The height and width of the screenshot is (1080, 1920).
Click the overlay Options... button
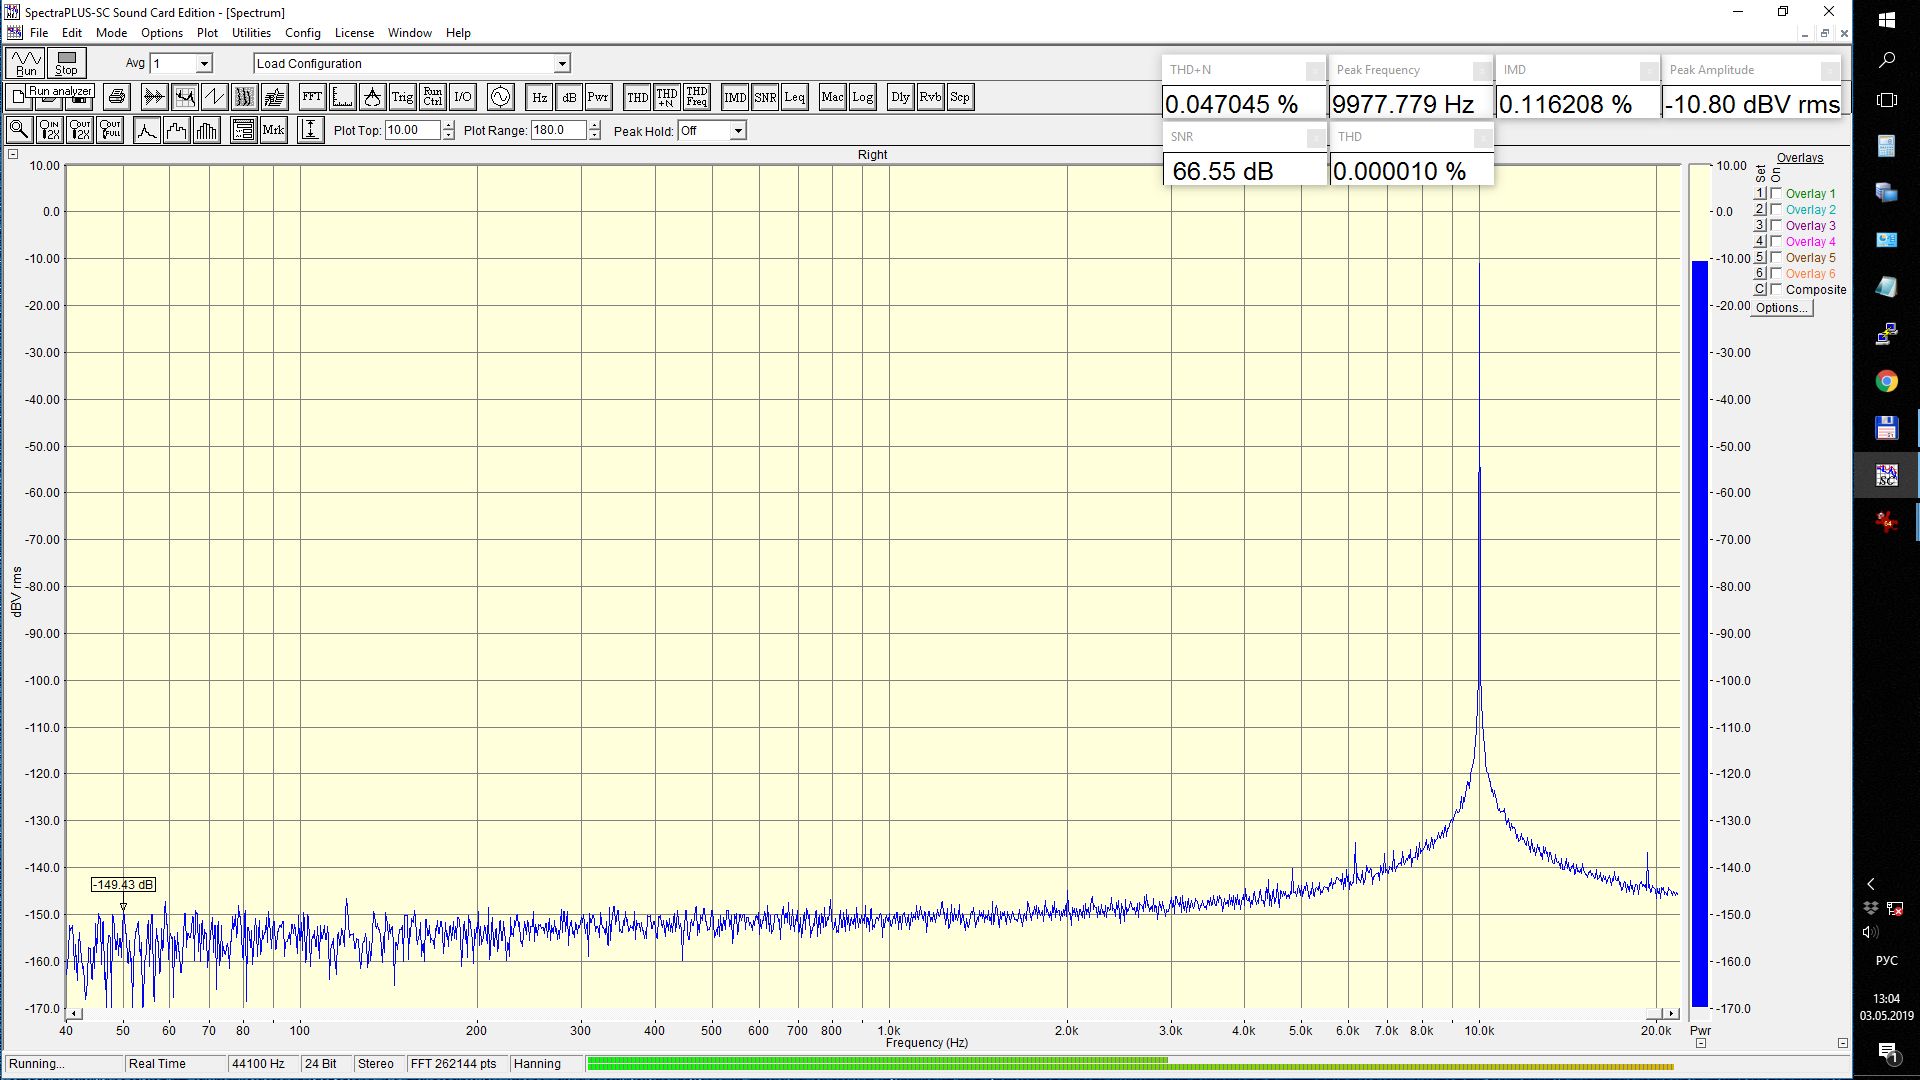pos(1782,308)
